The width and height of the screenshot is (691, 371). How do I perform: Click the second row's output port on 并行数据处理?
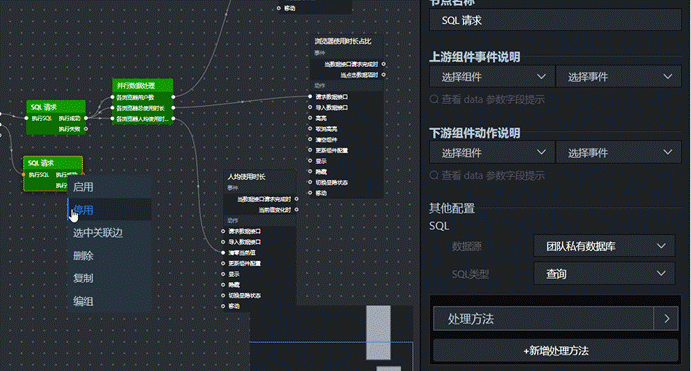173,108
